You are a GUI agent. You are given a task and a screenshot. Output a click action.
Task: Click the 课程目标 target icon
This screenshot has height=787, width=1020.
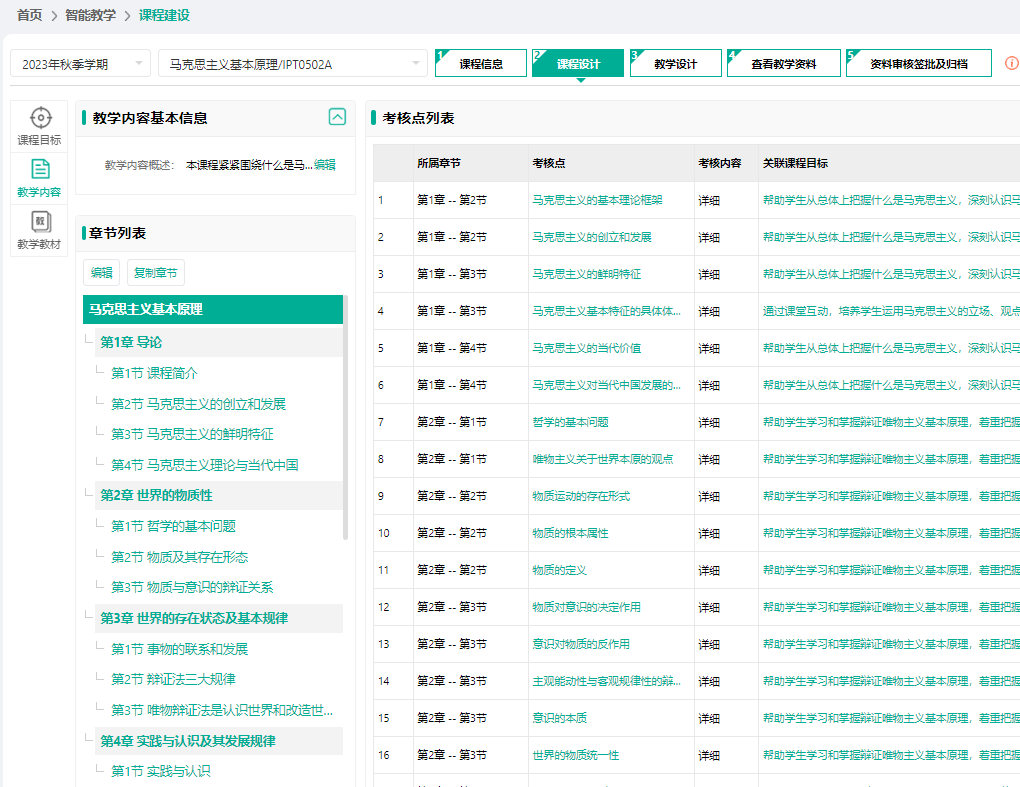pyautogui.click(x=40, y=119)
